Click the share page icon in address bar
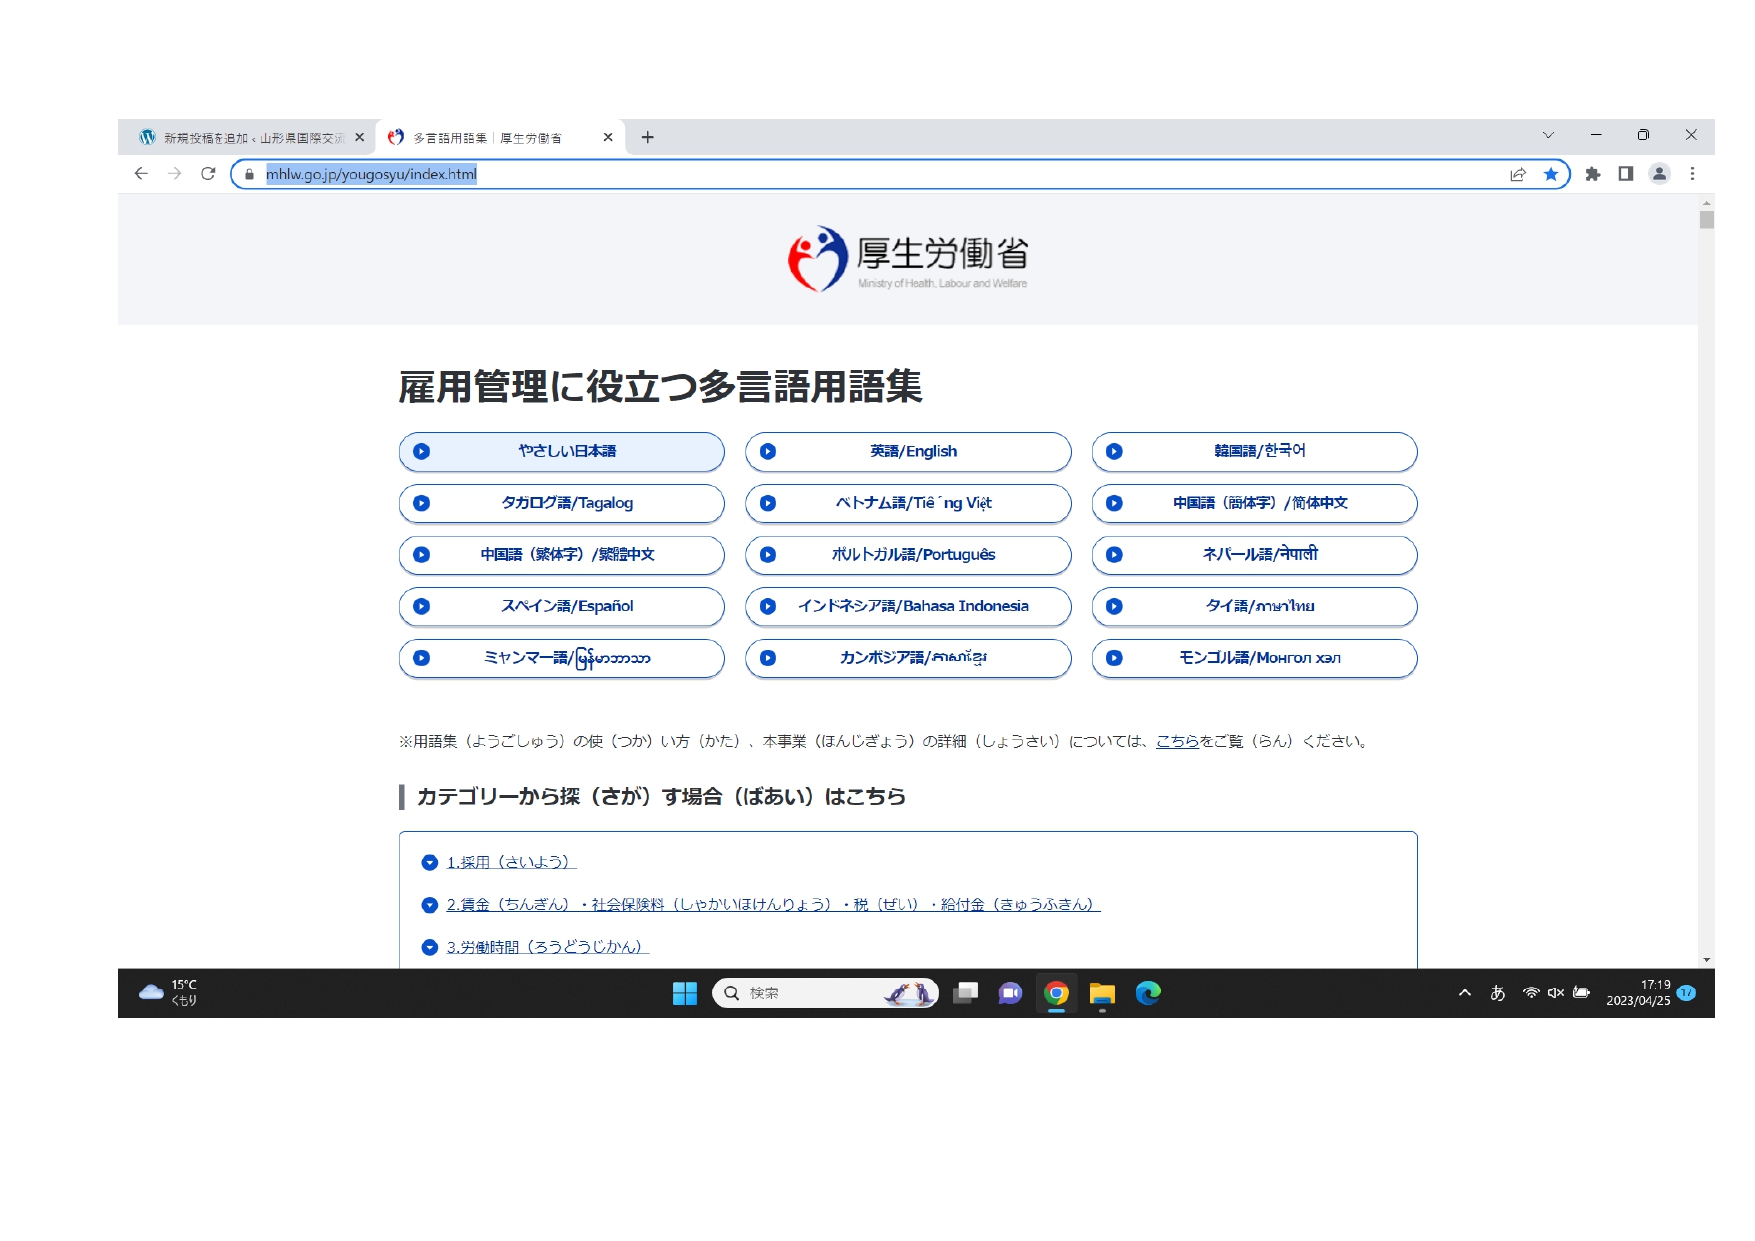This screenshot has height=1241, width=1755. point(1518,174)
